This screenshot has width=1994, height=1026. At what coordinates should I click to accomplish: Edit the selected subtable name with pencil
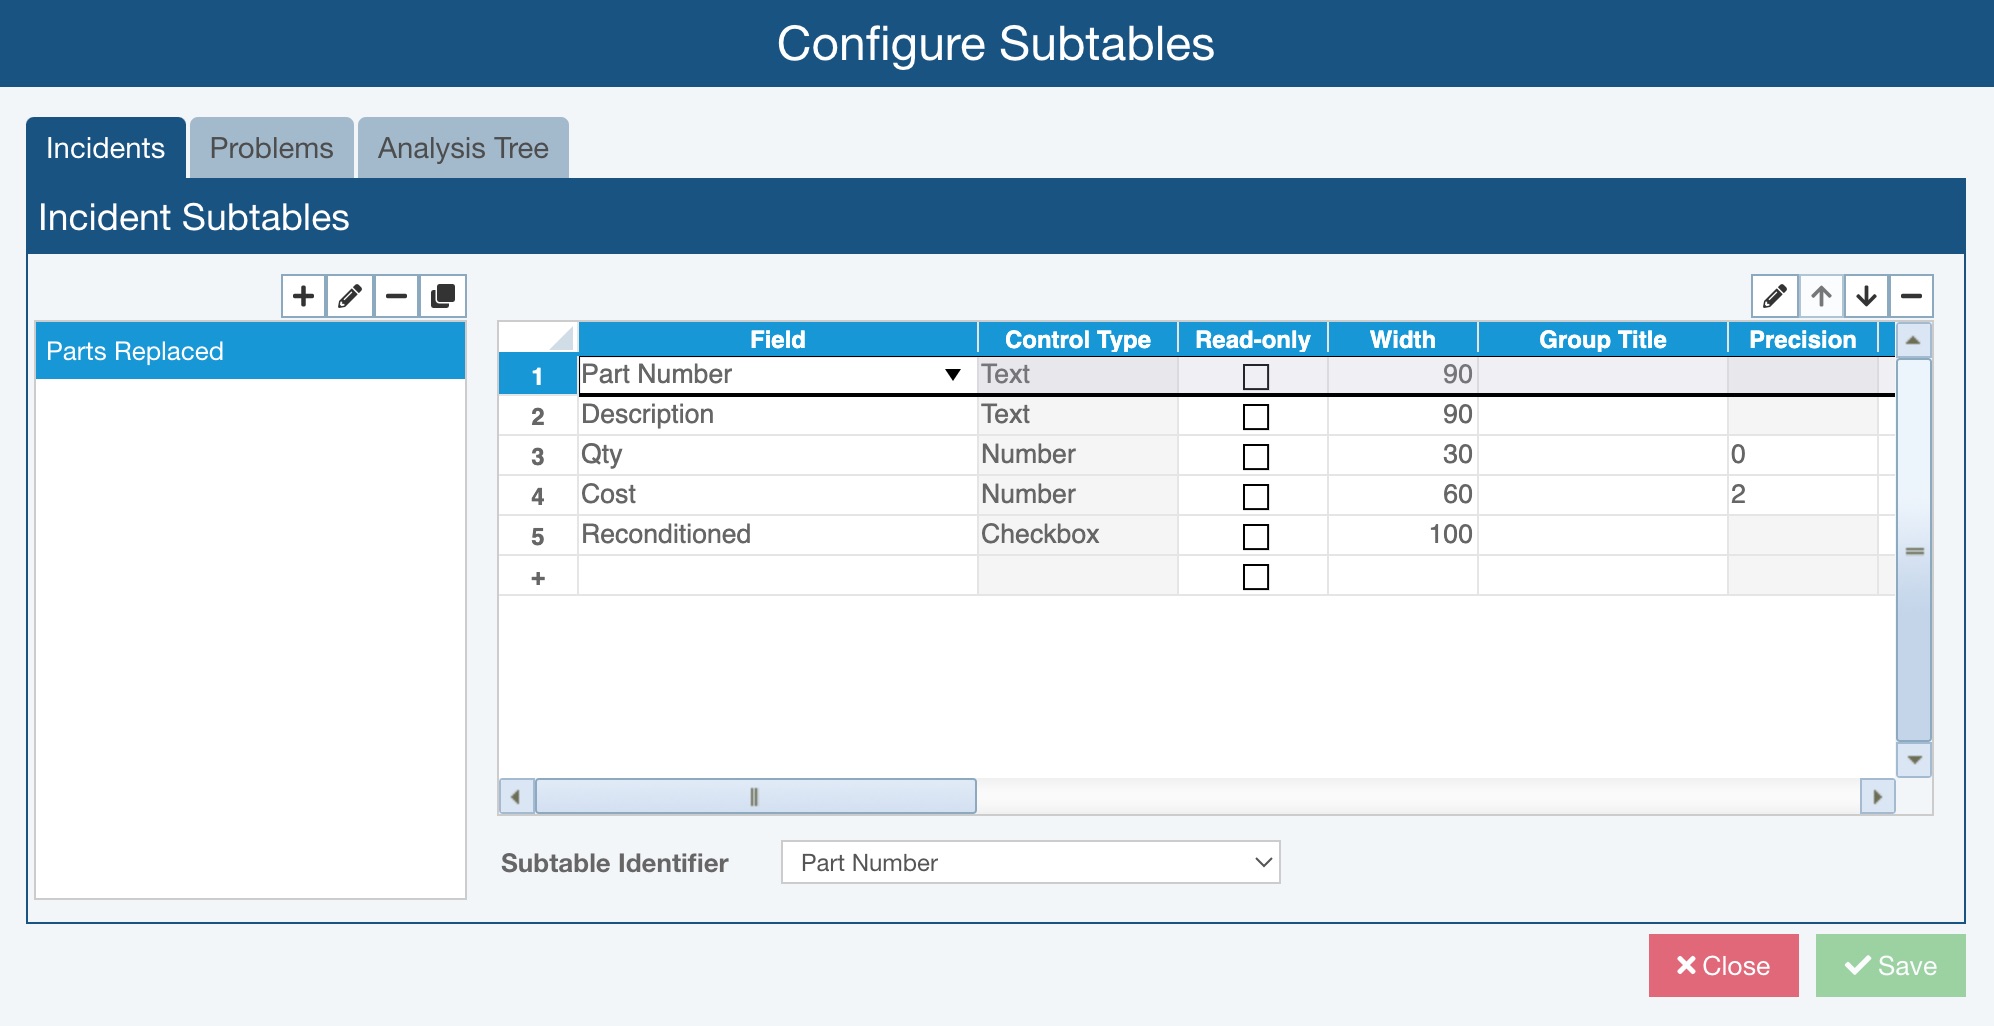[x=350, y=296]
